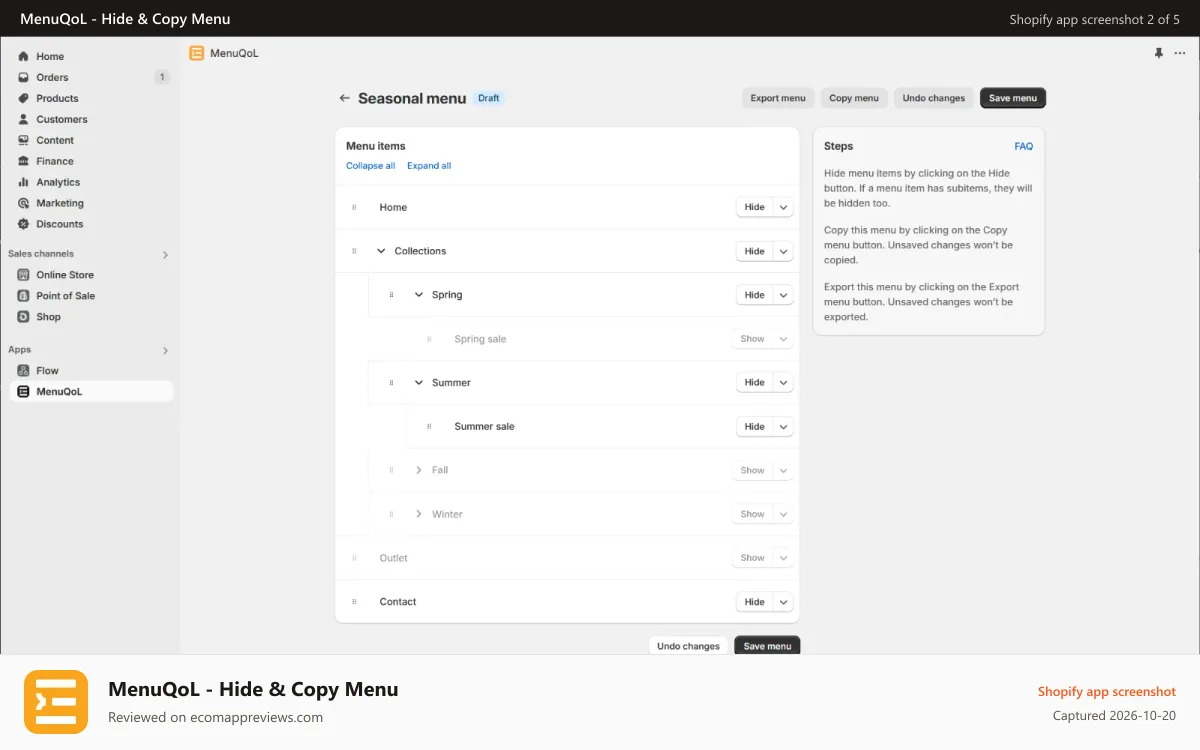Click drag handle icon for Summer sale row
1200x750 pixels.
pyautogui.click(x=429, y=426)
